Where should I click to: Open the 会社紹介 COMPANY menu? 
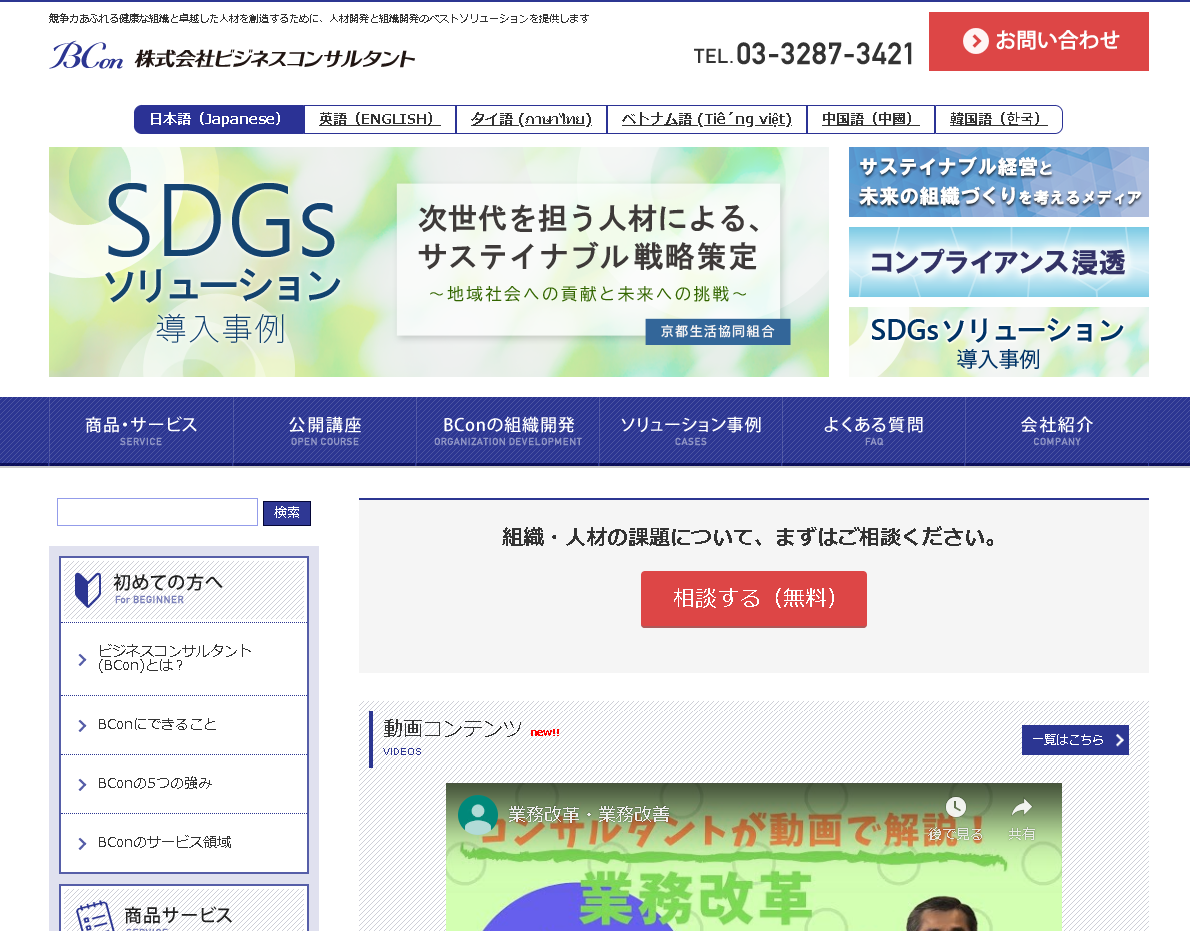click(x=1057, y=430)
